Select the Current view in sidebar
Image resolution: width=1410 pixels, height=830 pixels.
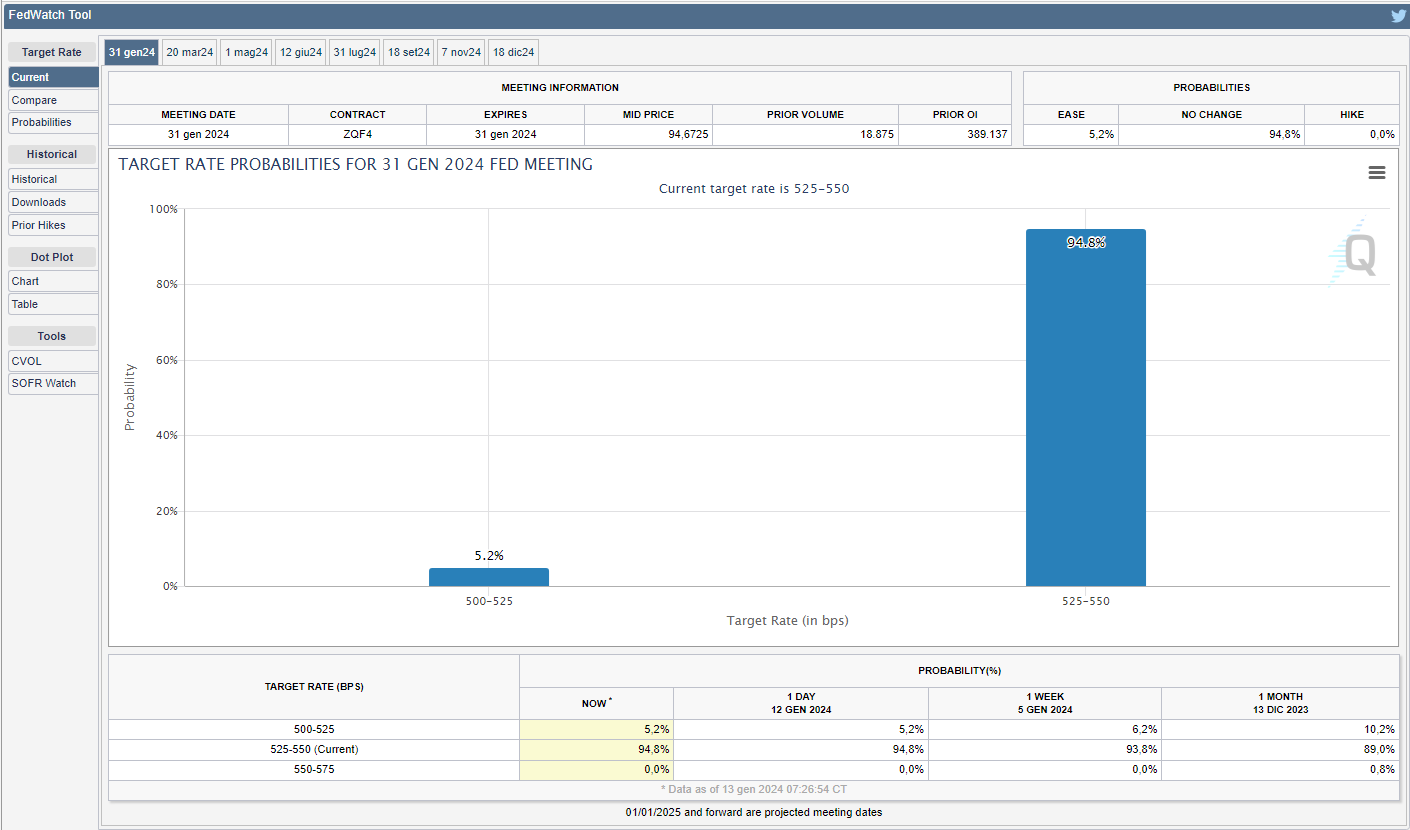[x=53, y=77]
